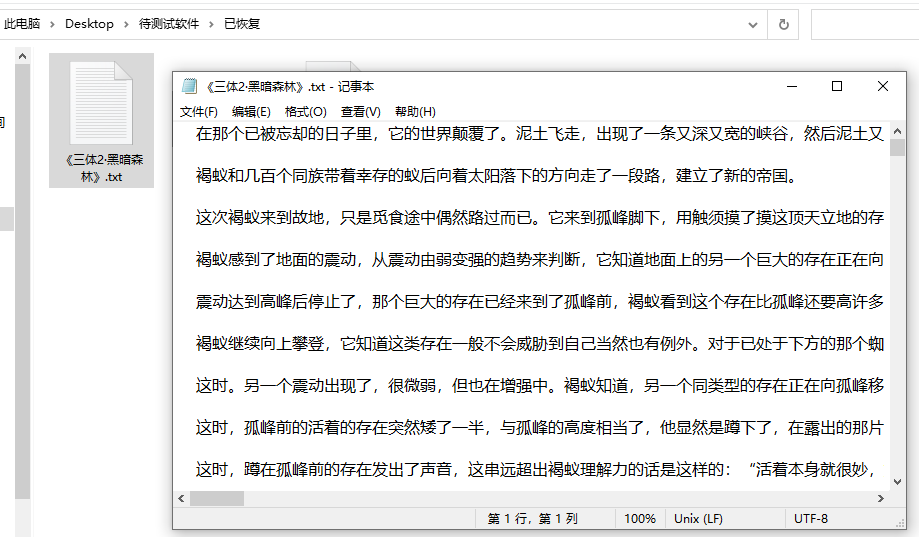Screen dimensions: 919x537
Task: Click the line starting 震动达到高峰后停止了
Action: (x=539, y=302)
